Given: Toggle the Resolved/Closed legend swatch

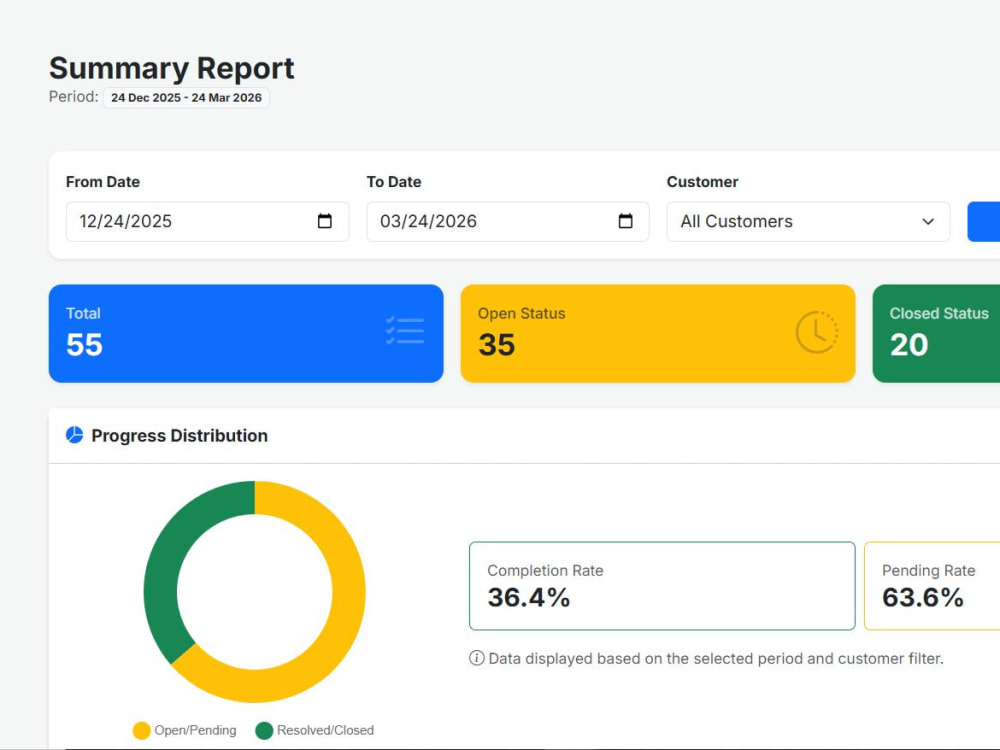Looking at the screenshot, I should pyautogui.click(x=264, y=730).
